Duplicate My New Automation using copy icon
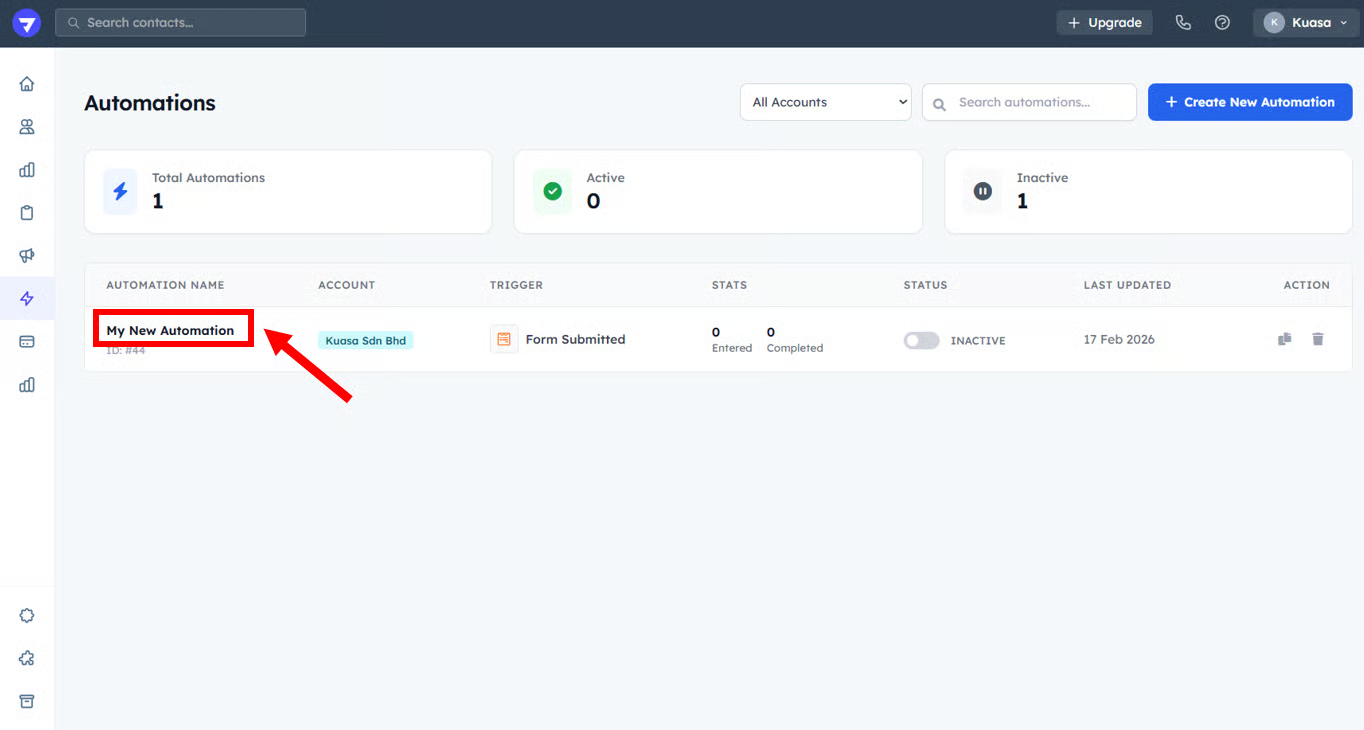 point(1284,339)
